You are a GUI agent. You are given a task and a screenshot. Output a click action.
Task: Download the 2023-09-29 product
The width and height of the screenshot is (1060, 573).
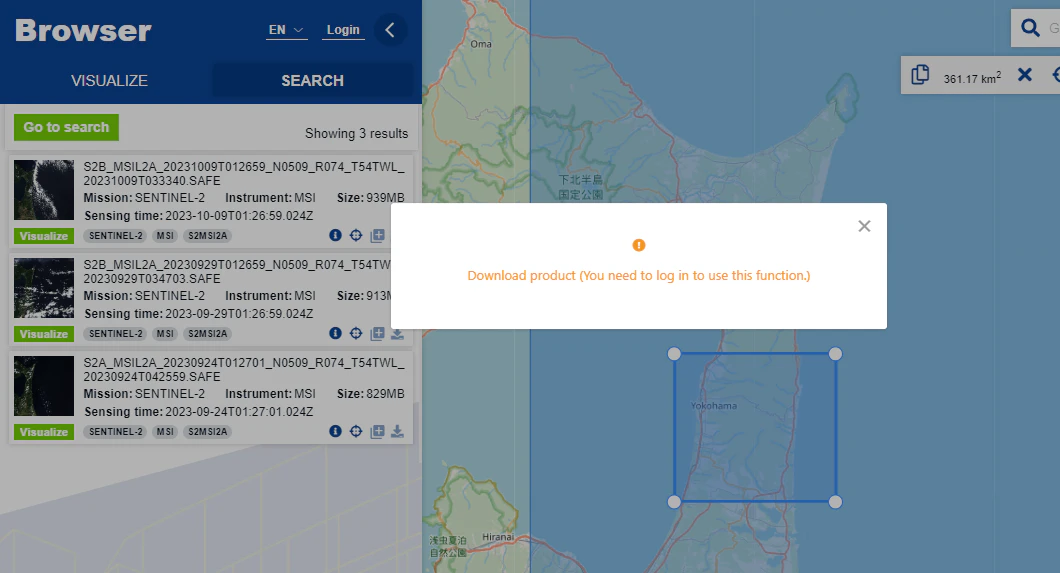click(x=398, y=333)
